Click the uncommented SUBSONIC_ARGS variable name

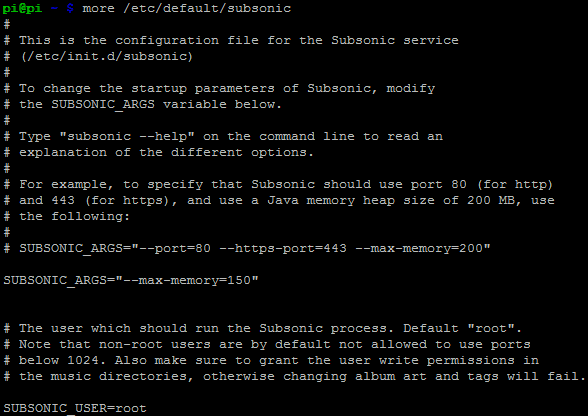point(55,280)
